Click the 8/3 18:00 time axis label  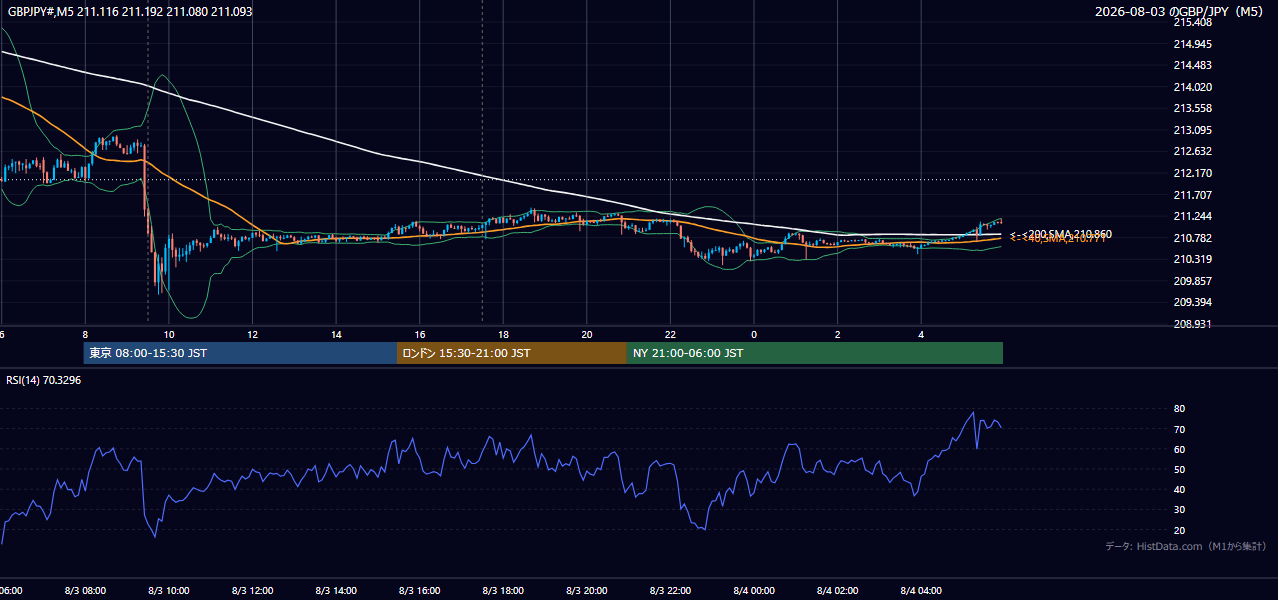pyautogui.click(x=503, y=591)
